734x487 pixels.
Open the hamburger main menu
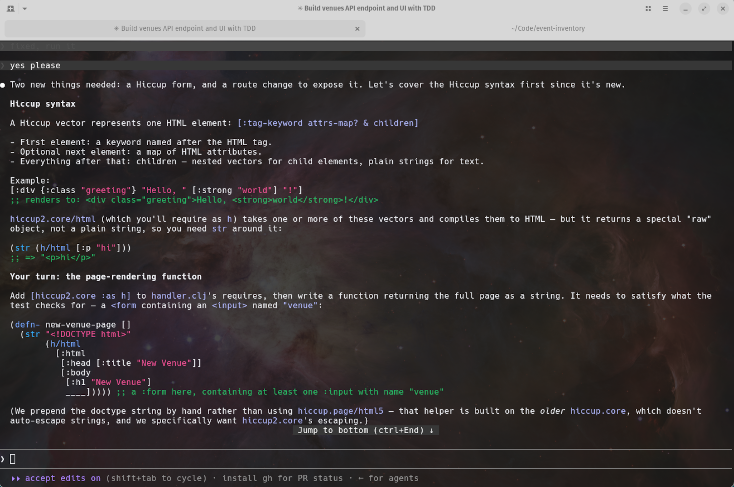[x=665, y=8]
